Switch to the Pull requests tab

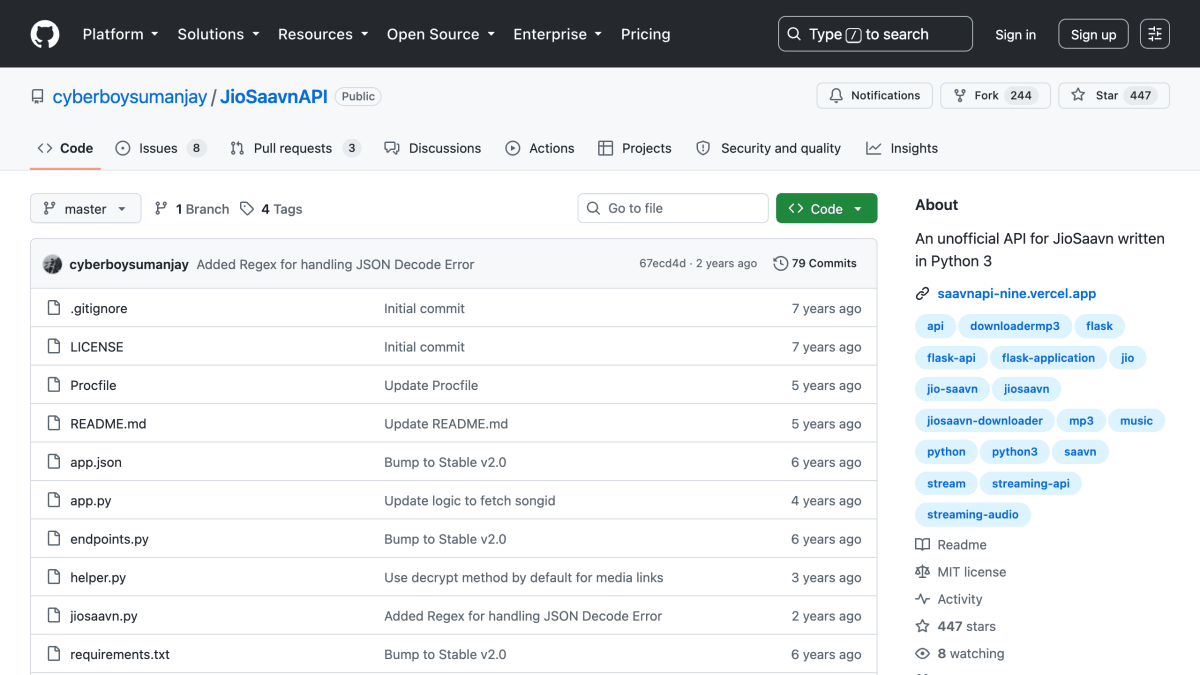click(x=295, y=148)
